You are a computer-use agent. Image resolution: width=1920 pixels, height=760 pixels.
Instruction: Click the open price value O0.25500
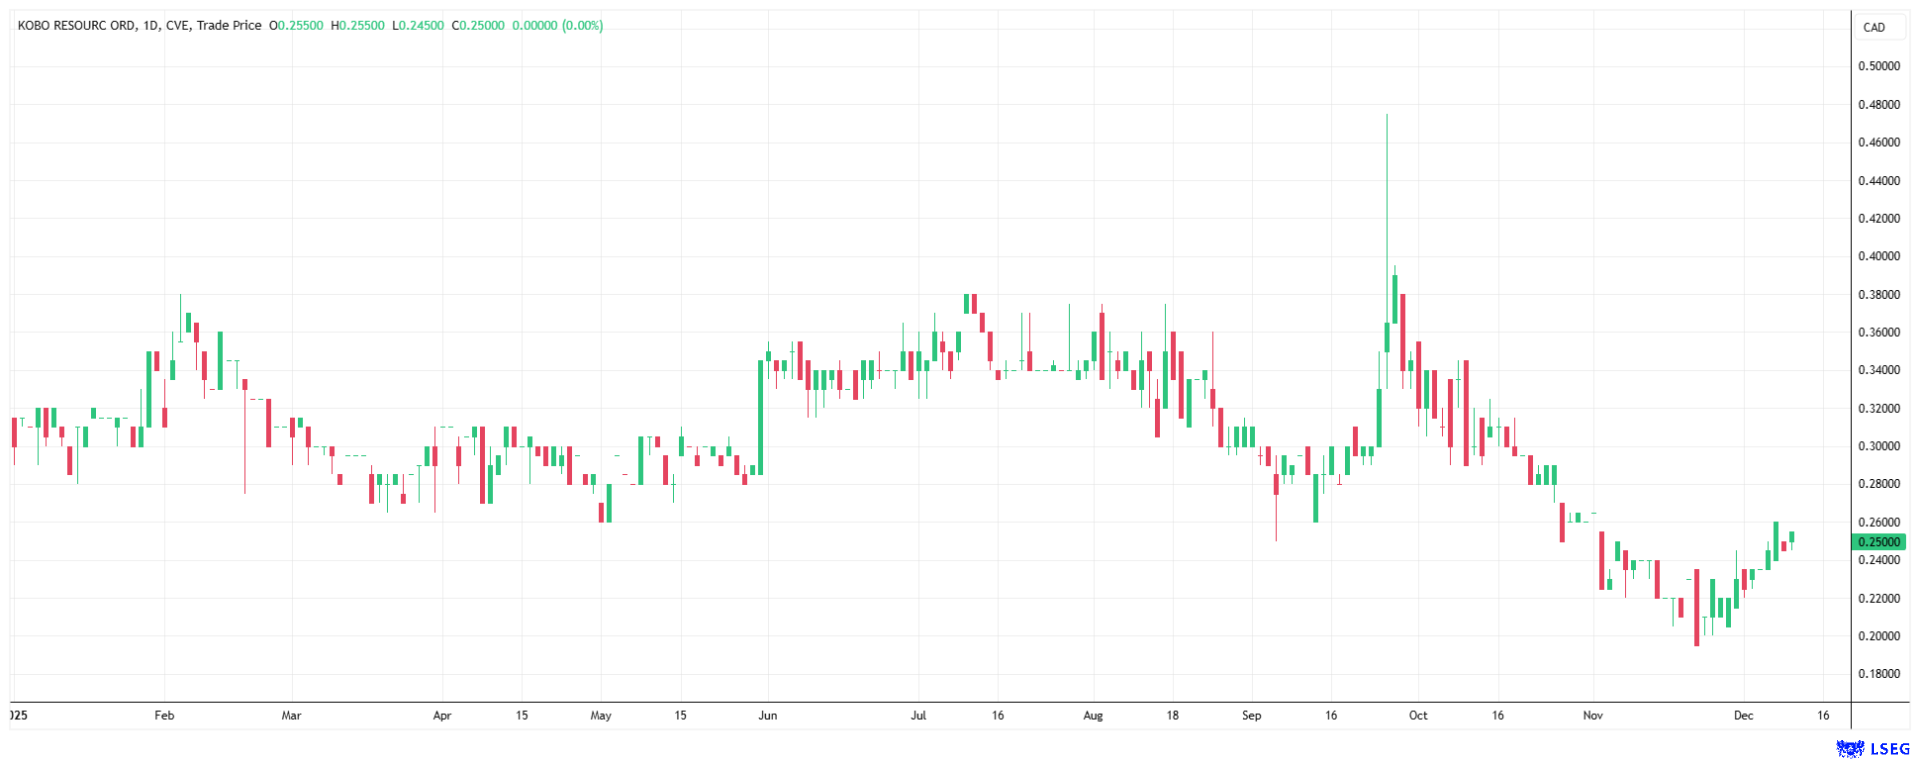tap(296, 25)
